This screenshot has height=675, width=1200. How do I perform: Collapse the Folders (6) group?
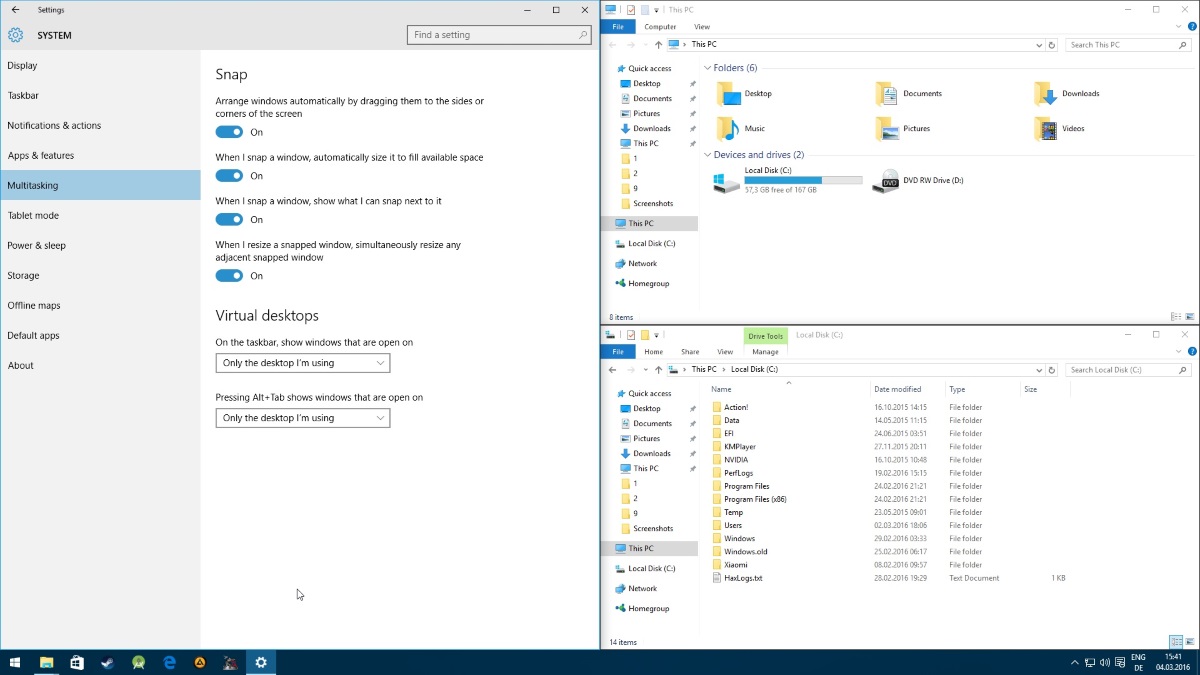(x=707, y=68)
